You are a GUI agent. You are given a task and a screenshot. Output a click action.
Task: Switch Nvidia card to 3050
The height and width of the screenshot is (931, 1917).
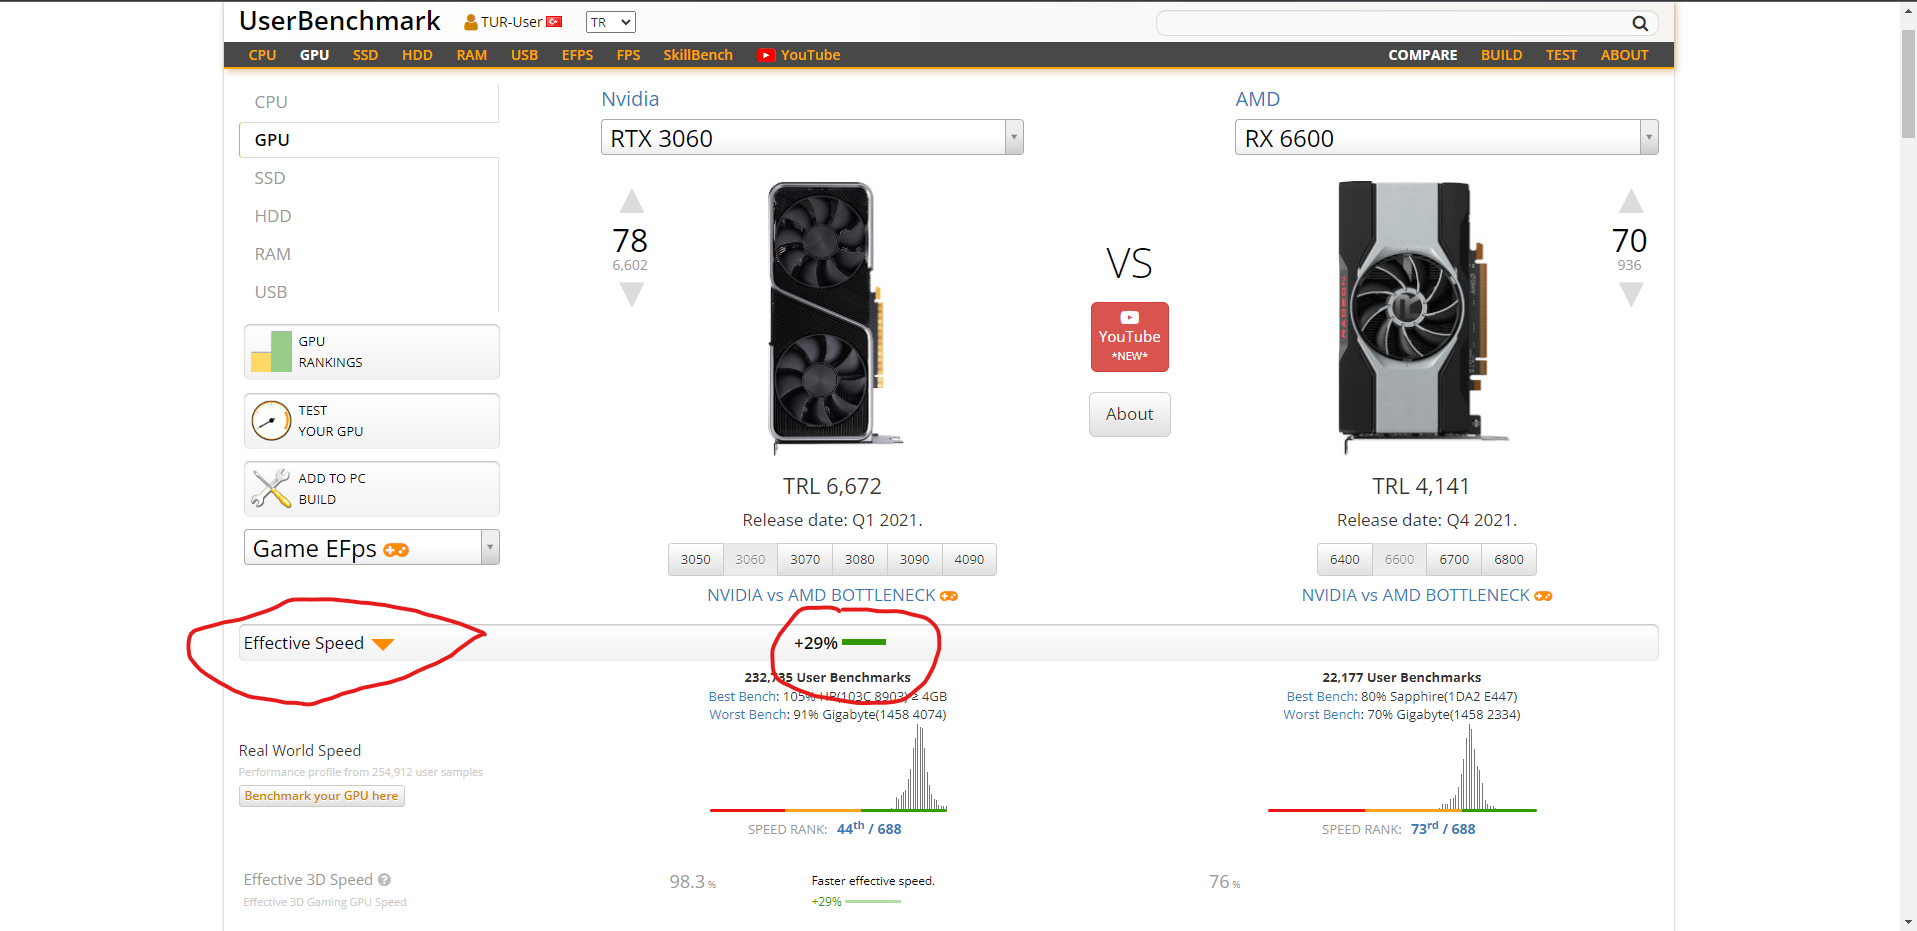tap(696, 560)
